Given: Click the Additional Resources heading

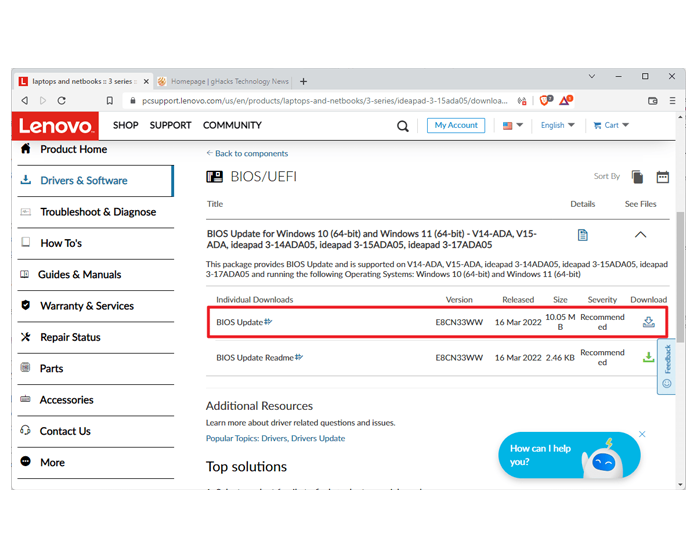Looking at the screenshot, I should point(259,406).
